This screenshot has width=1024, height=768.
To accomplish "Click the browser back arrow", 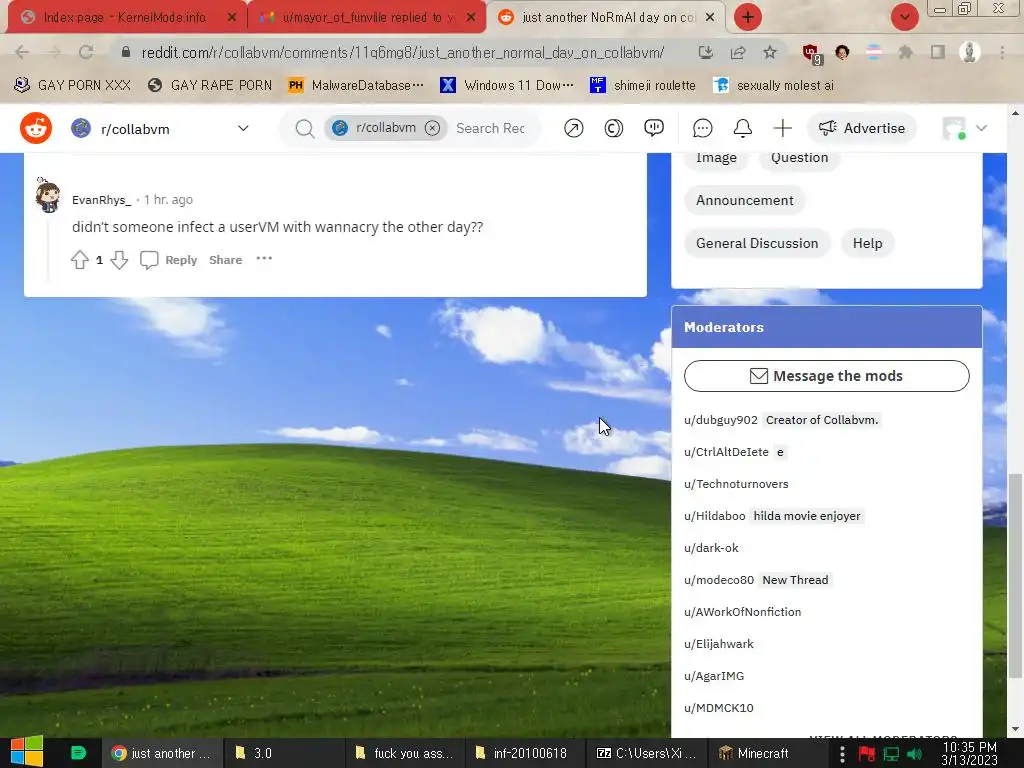I will (x=22, y=52).
